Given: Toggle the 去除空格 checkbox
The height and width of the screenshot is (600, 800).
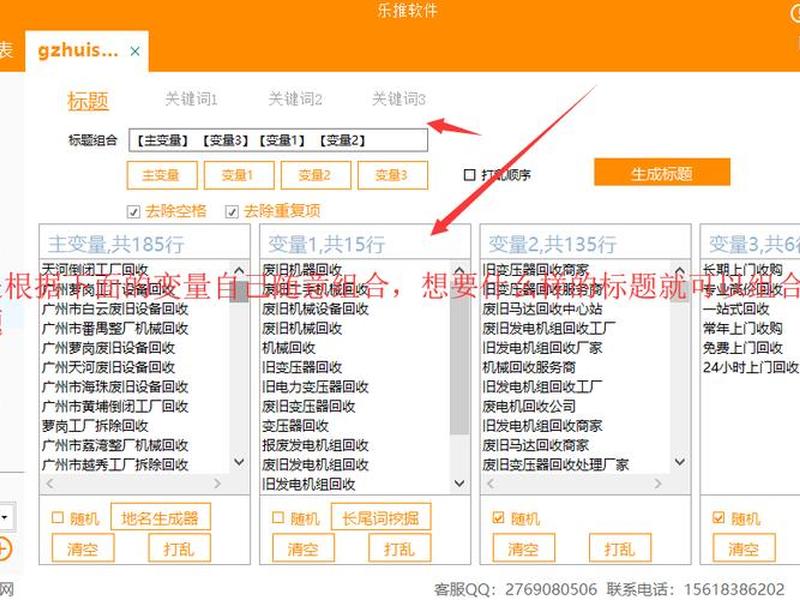Looking at the screenshot, I should tap(133, 211).
